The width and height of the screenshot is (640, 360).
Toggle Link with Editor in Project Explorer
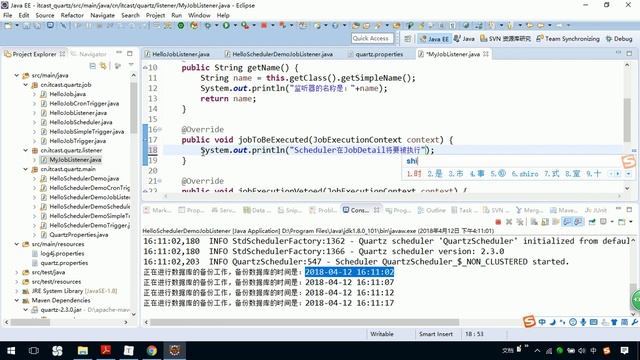point(103,66)
